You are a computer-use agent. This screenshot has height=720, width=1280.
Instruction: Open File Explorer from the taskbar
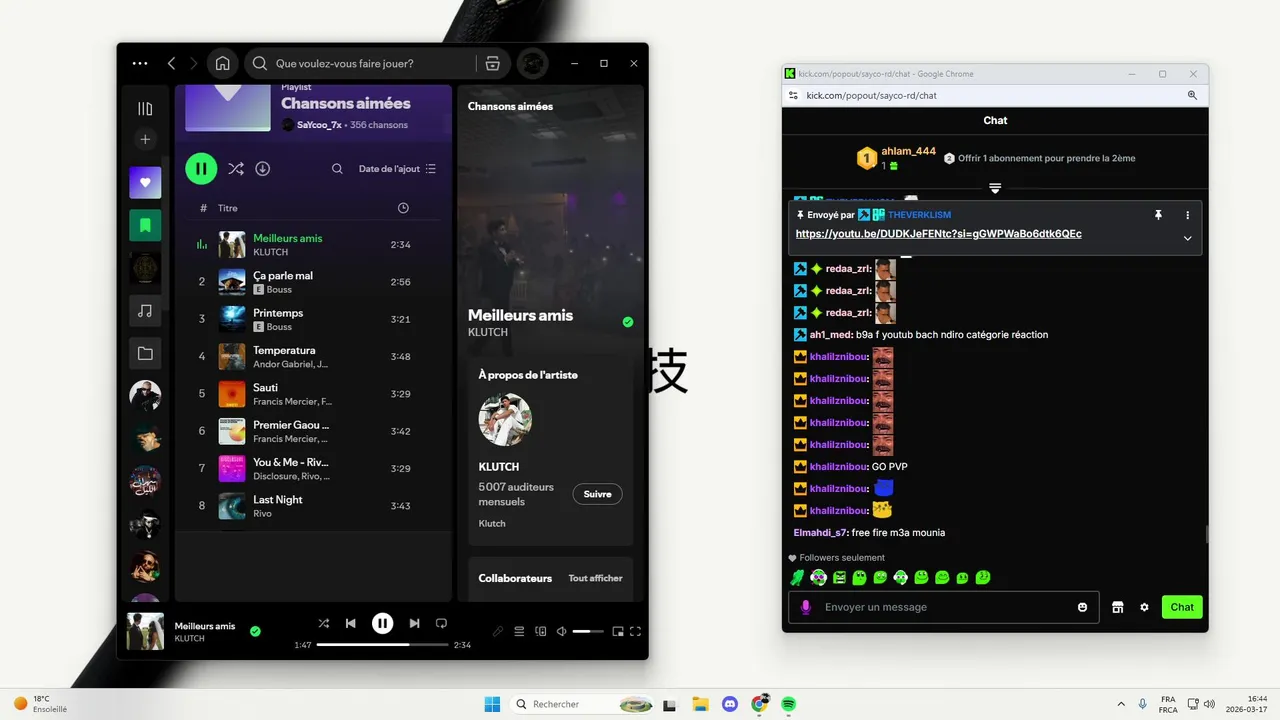[700, 704]
